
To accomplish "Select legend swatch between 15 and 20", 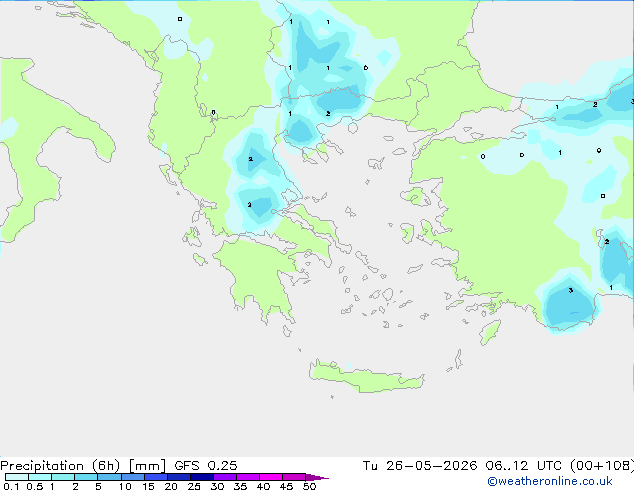I will [x=156, y=477].
